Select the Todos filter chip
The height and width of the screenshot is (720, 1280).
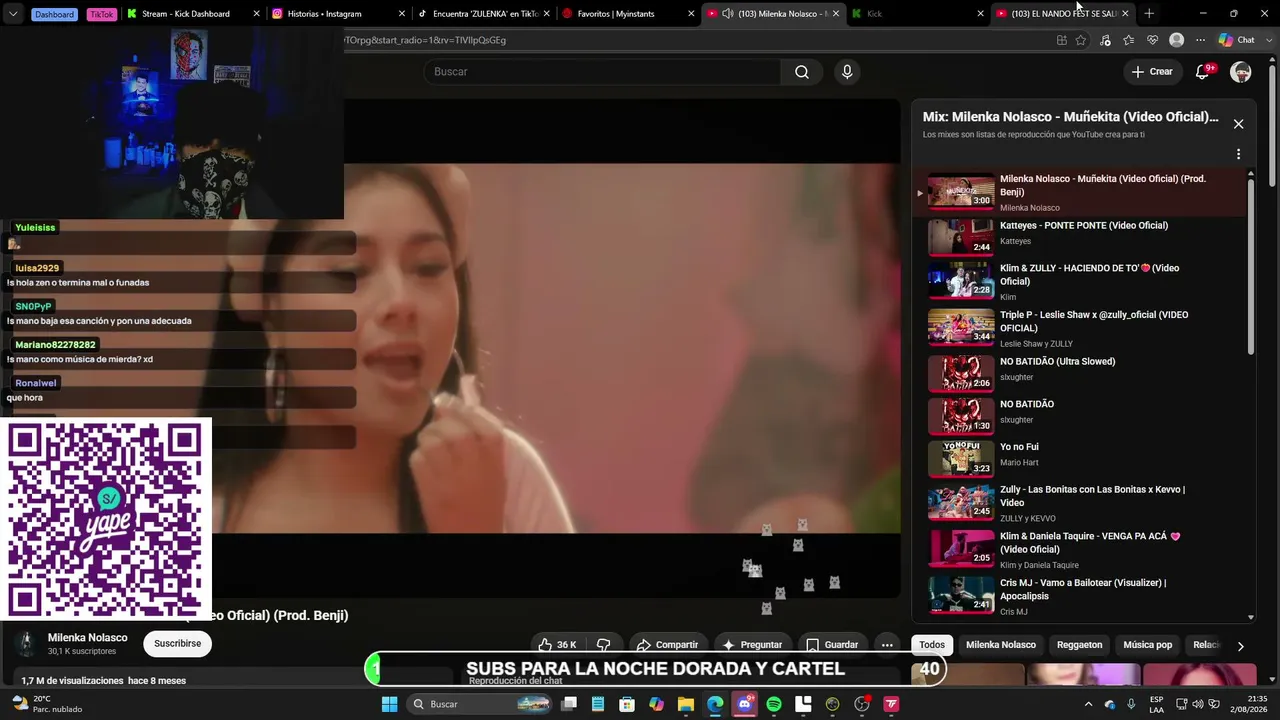tap(932, 645)
